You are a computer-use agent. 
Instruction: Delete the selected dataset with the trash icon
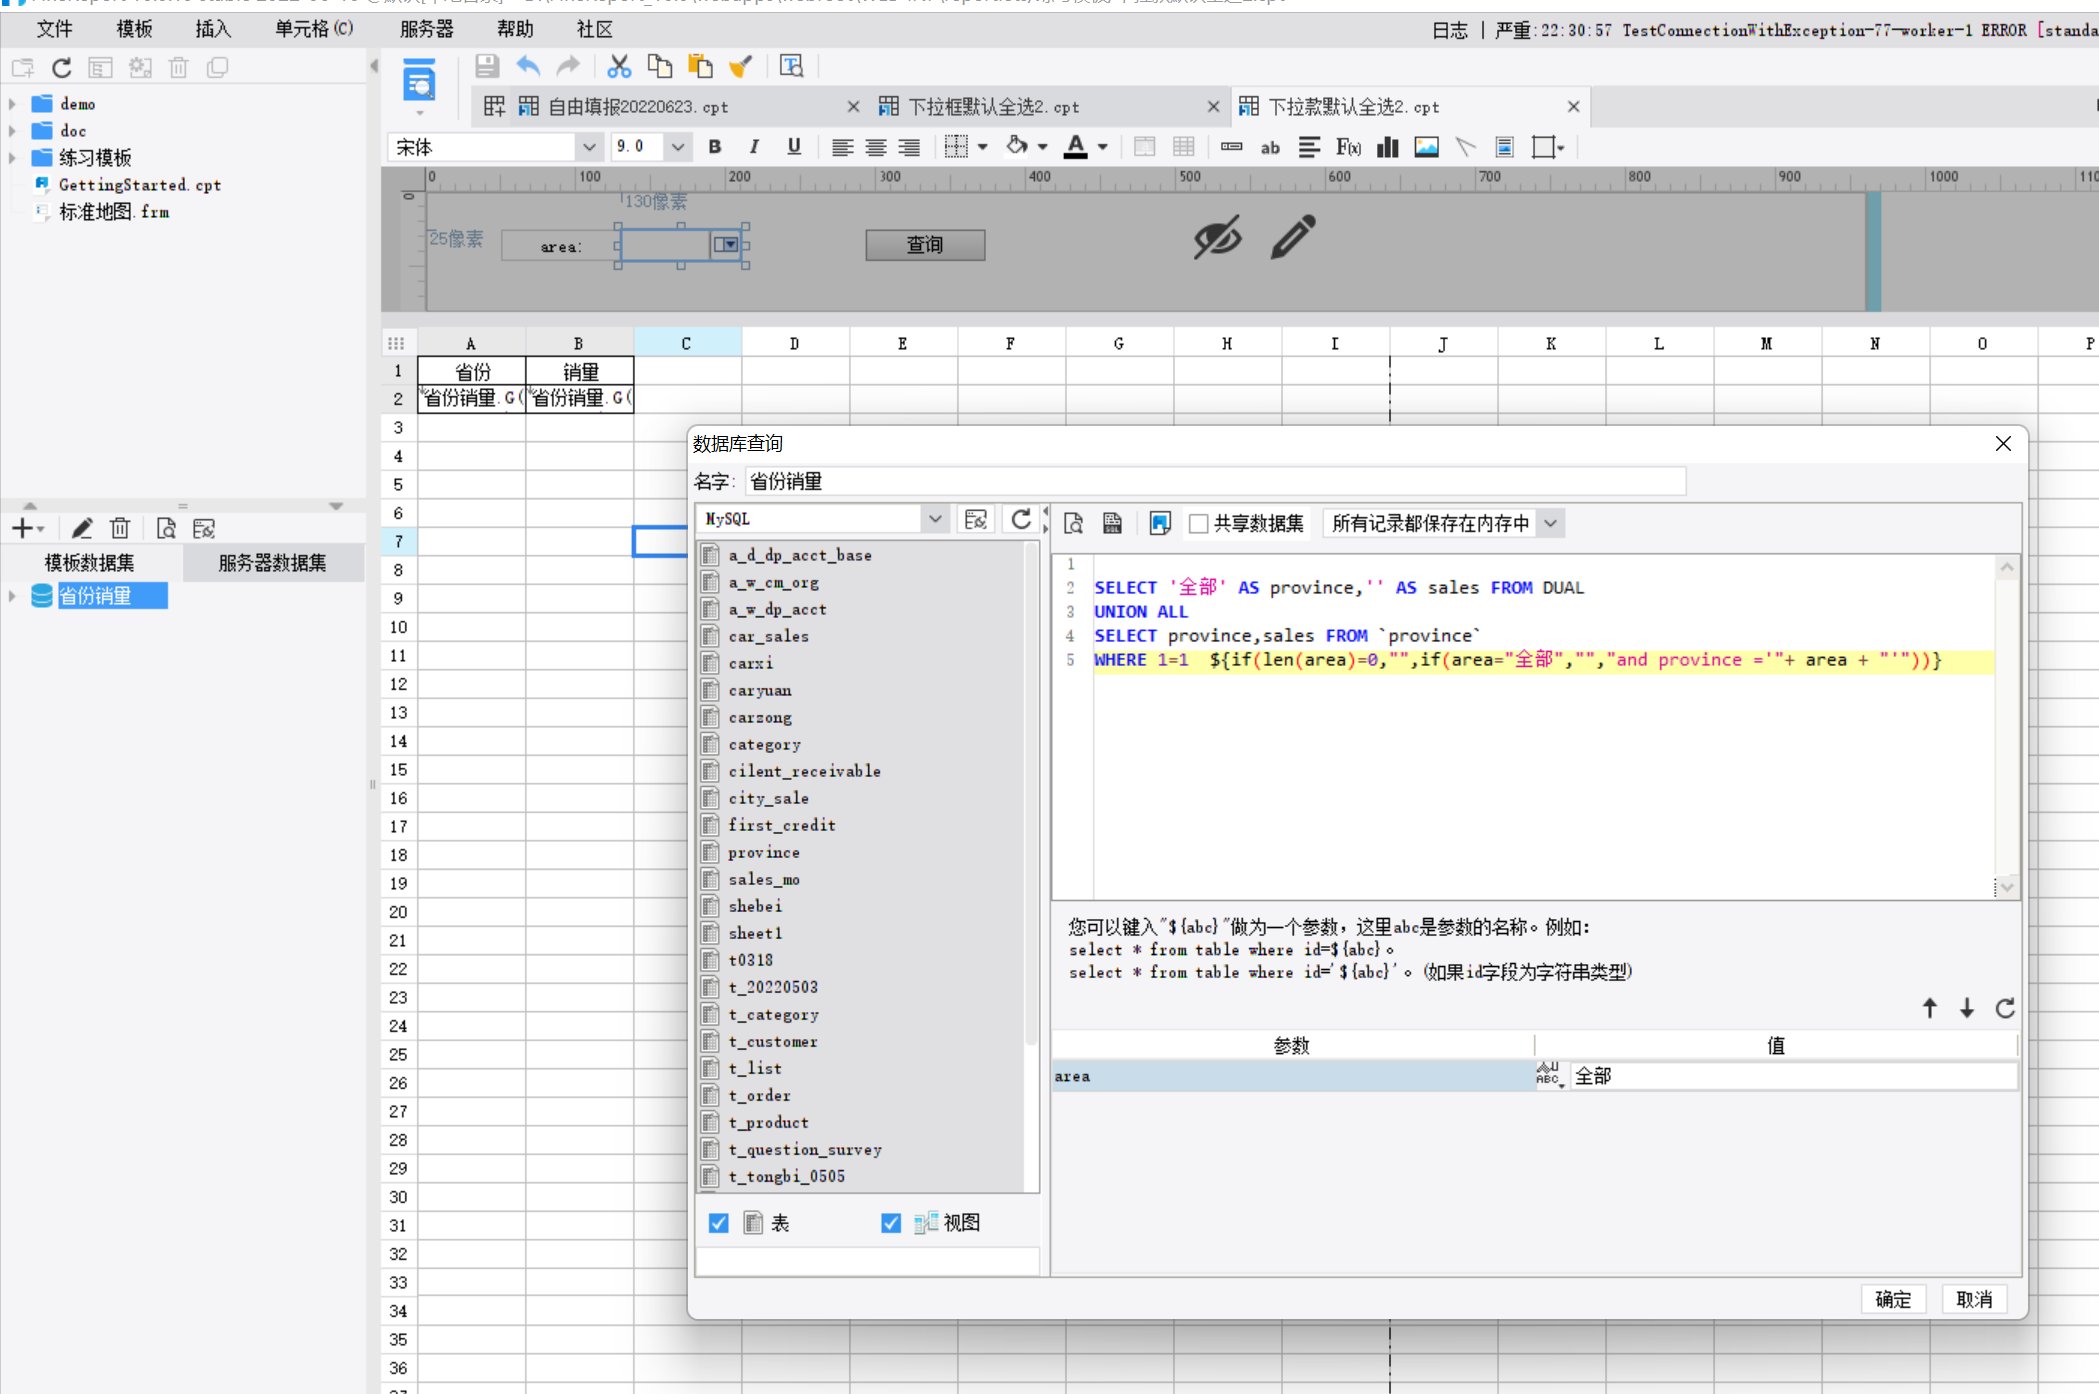[120, 528]
